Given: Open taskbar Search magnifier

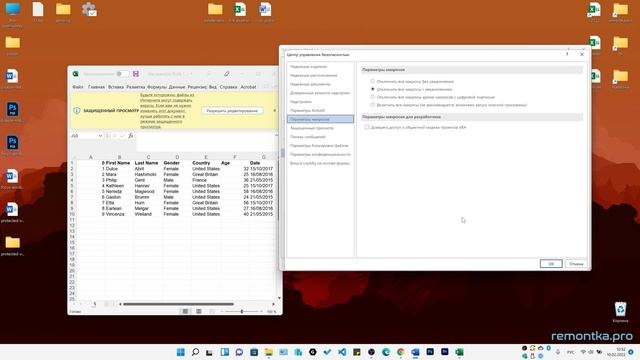Looking at the screenshot, I should click(195, 352).
